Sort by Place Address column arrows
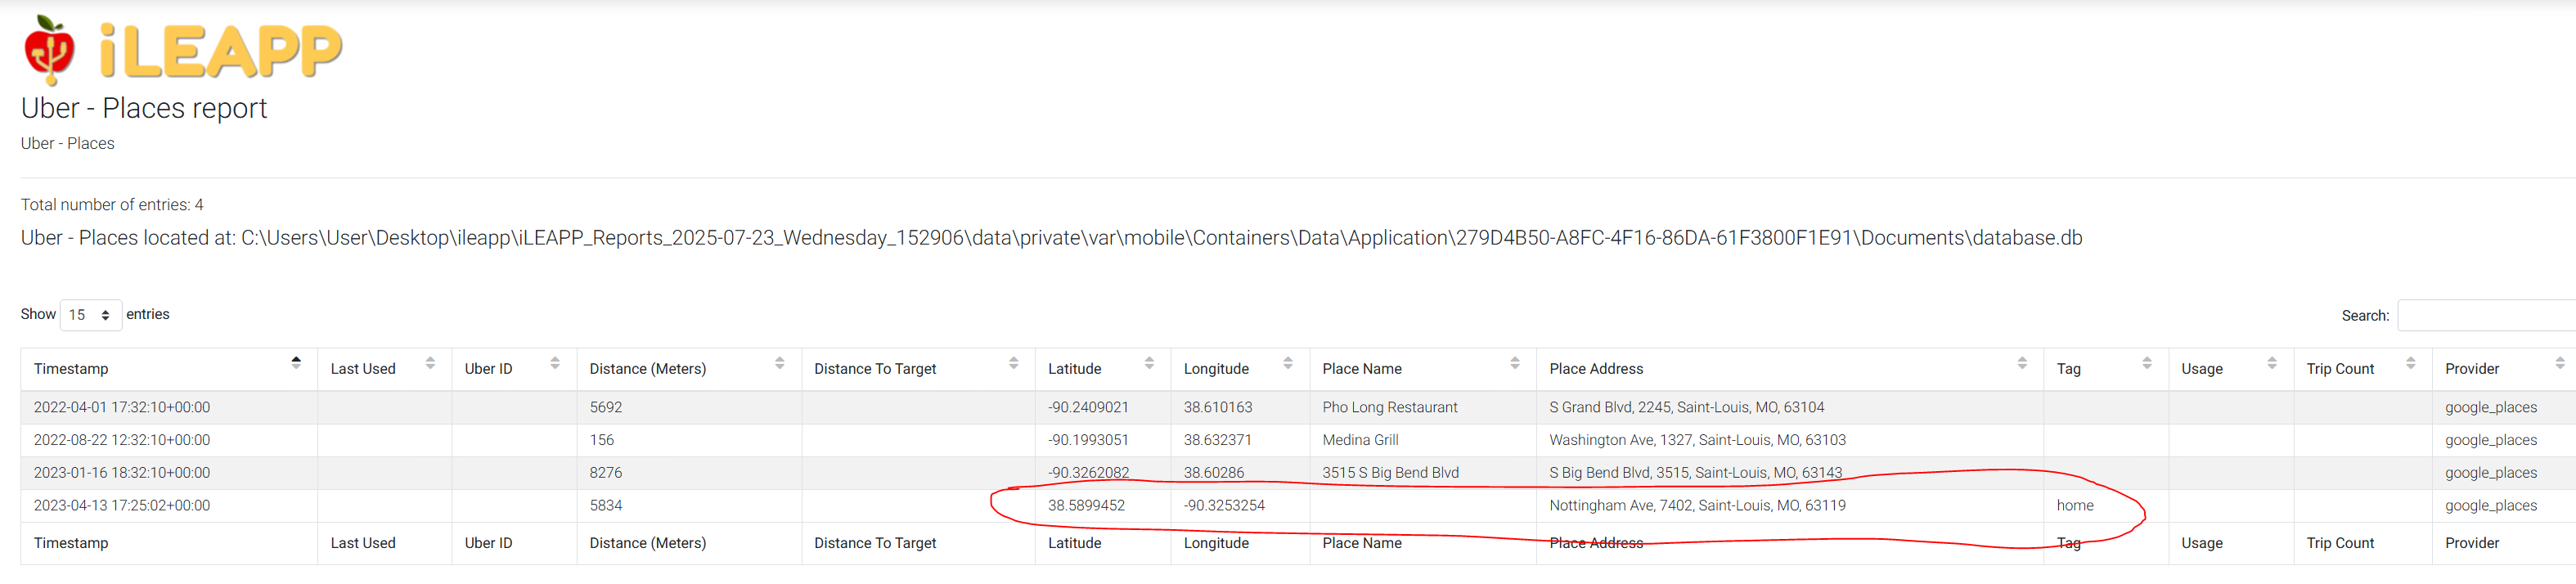Viewport: 2576px width, 584px height. [2022, 362]
